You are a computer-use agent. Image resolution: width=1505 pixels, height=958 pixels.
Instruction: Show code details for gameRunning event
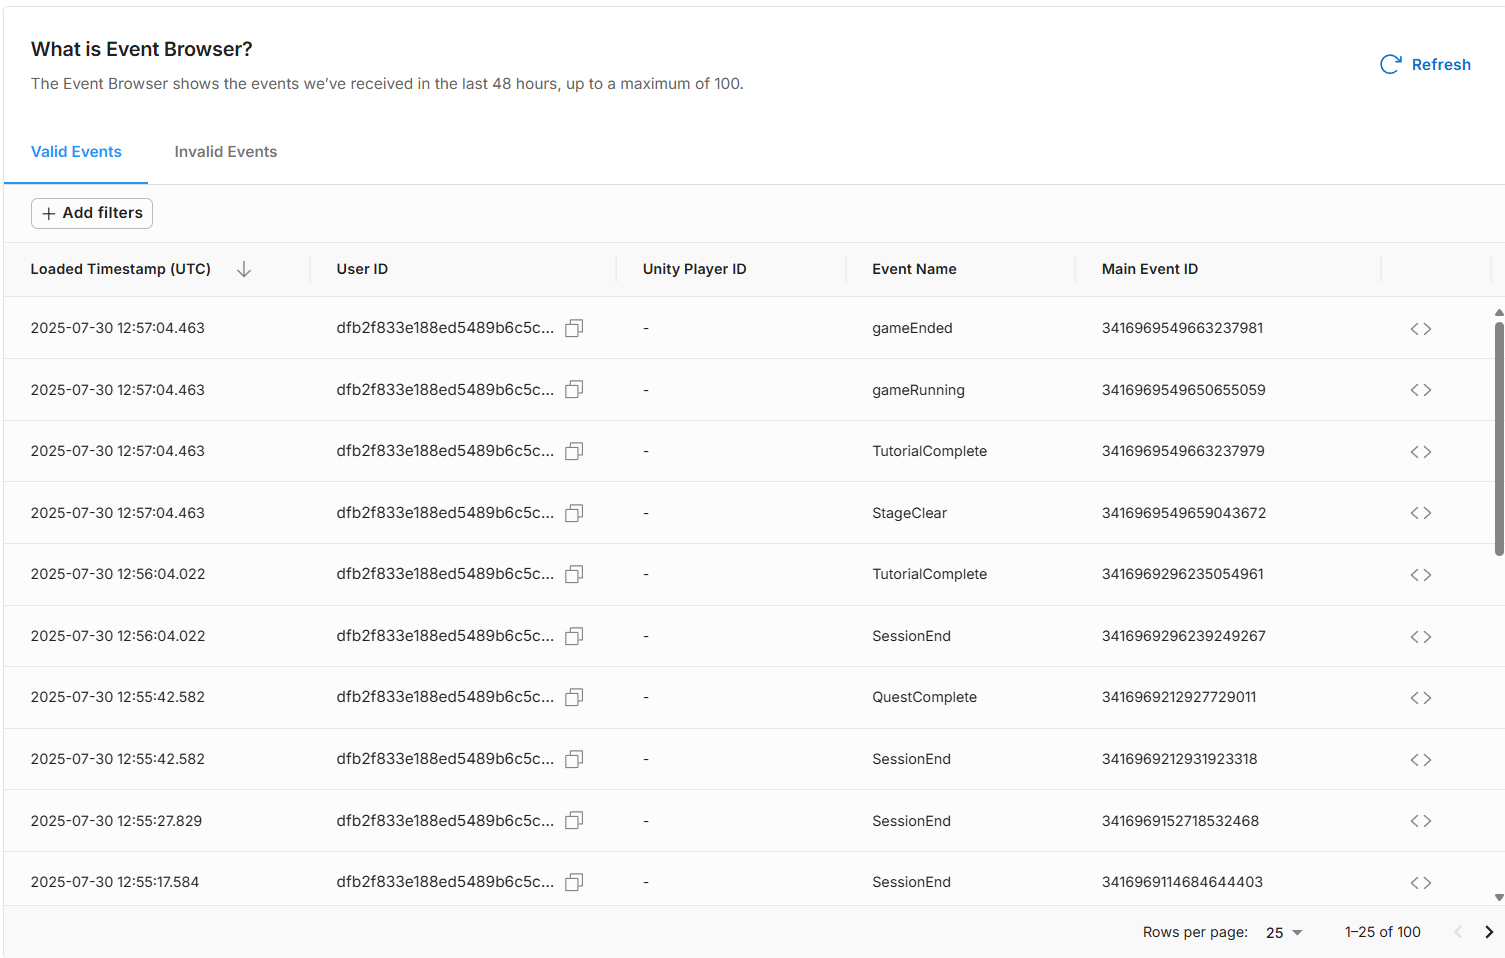[1420, 390]
